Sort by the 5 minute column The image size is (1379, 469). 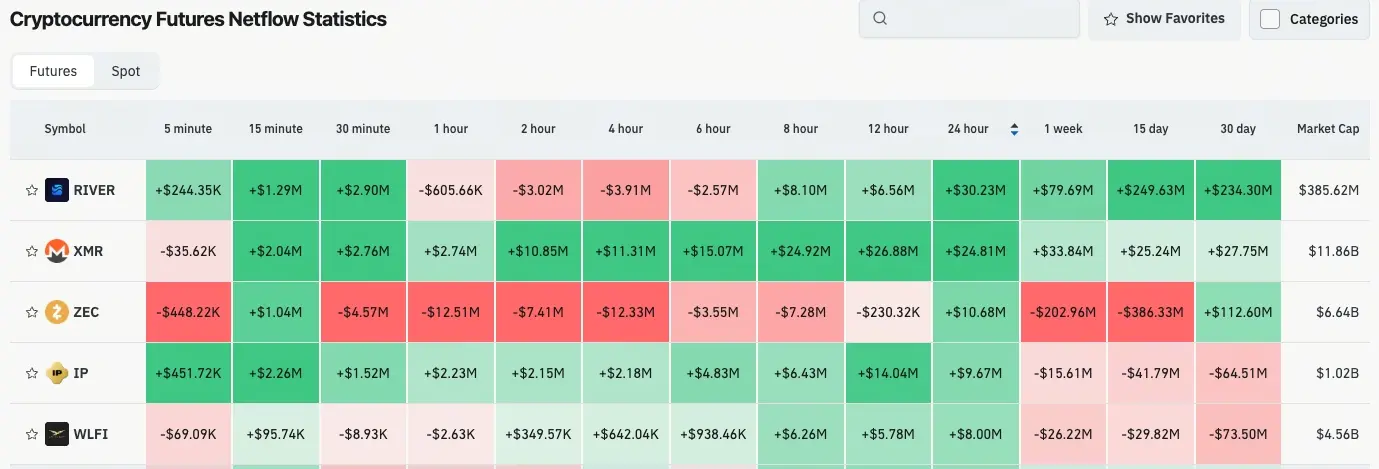(x=188, y=129)
